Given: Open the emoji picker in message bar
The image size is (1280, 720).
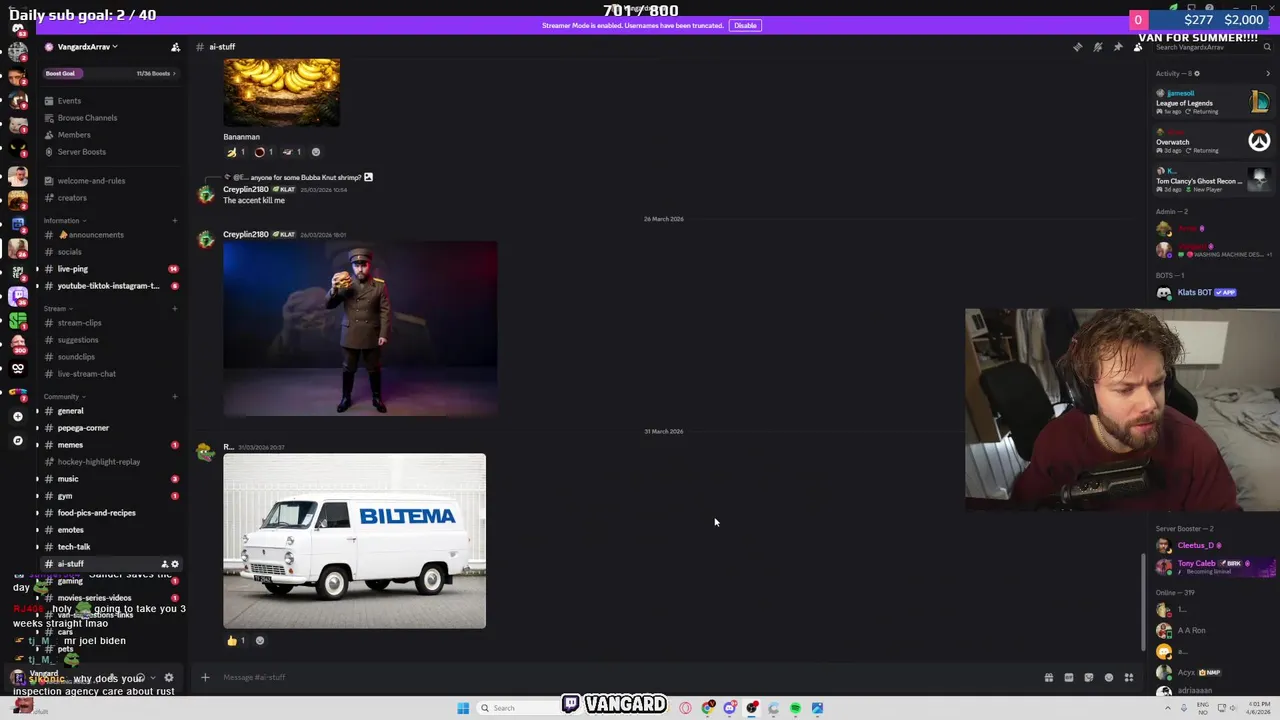Looking at the screenshot, I should point(1108,678).
